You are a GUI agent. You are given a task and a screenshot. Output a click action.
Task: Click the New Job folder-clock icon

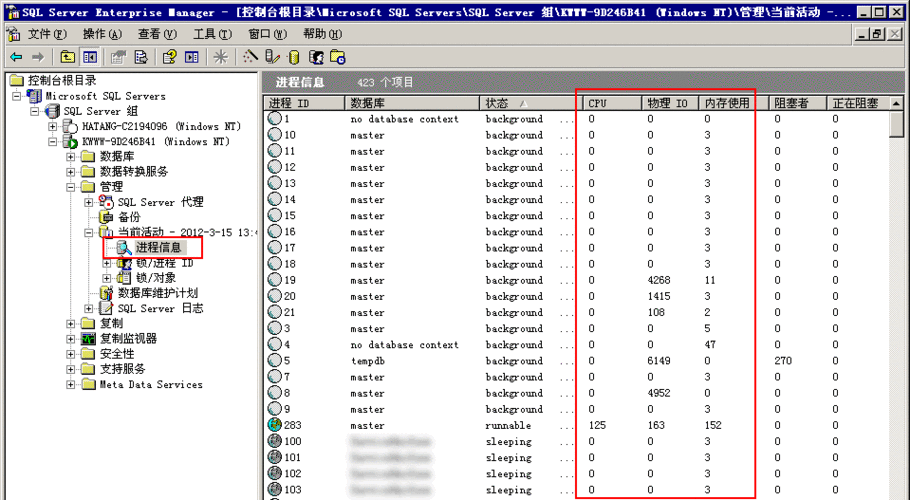(338, 57)
